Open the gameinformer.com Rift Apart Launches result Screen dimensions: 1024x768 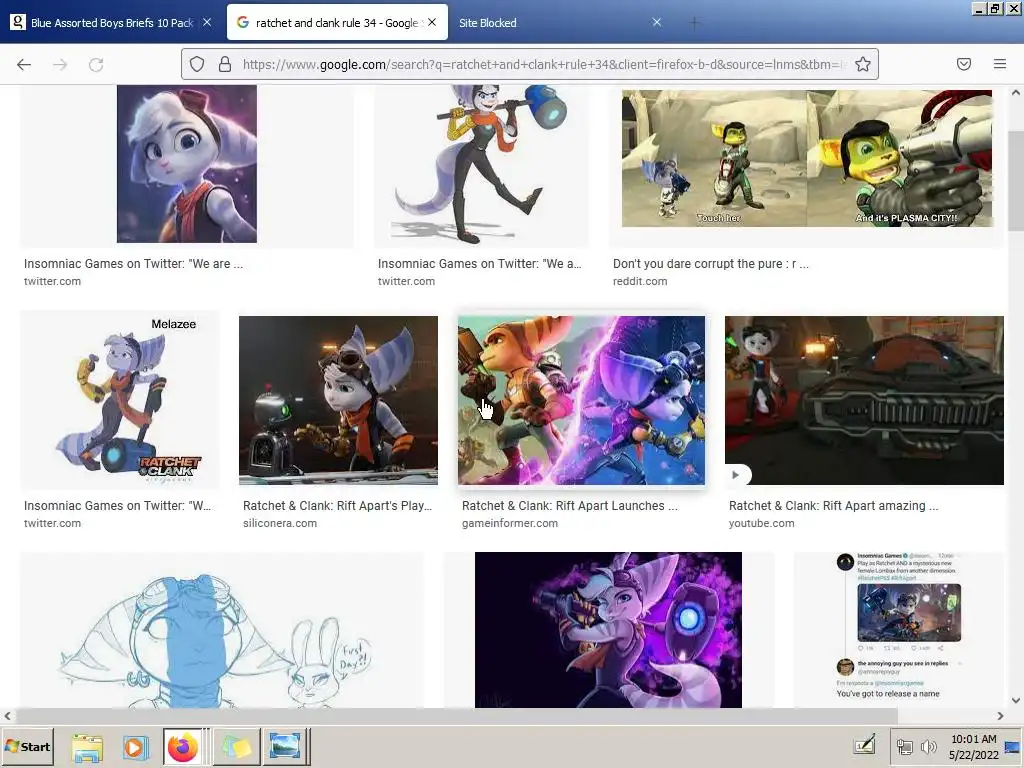pyautogui.click(x=569, y=505)
